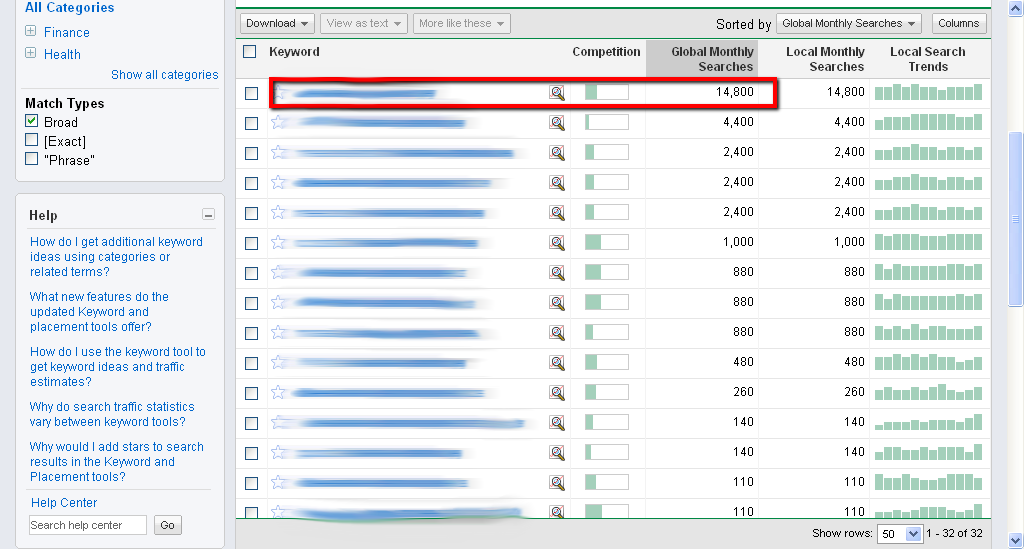The width and height of the screenshot is (1024, 549).
Task: Uncheck the Broad match type
Action: (32, 122)
